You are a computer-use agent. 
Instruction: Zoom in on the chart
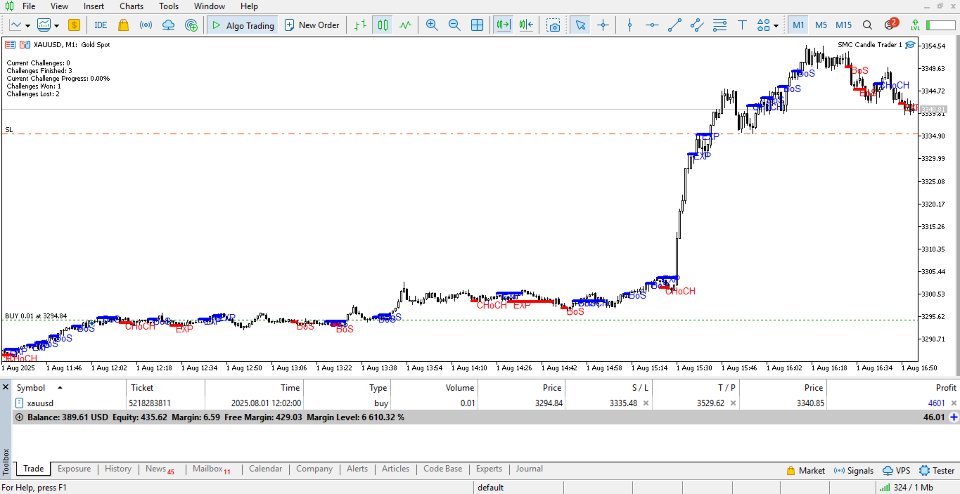pos(432,25)
